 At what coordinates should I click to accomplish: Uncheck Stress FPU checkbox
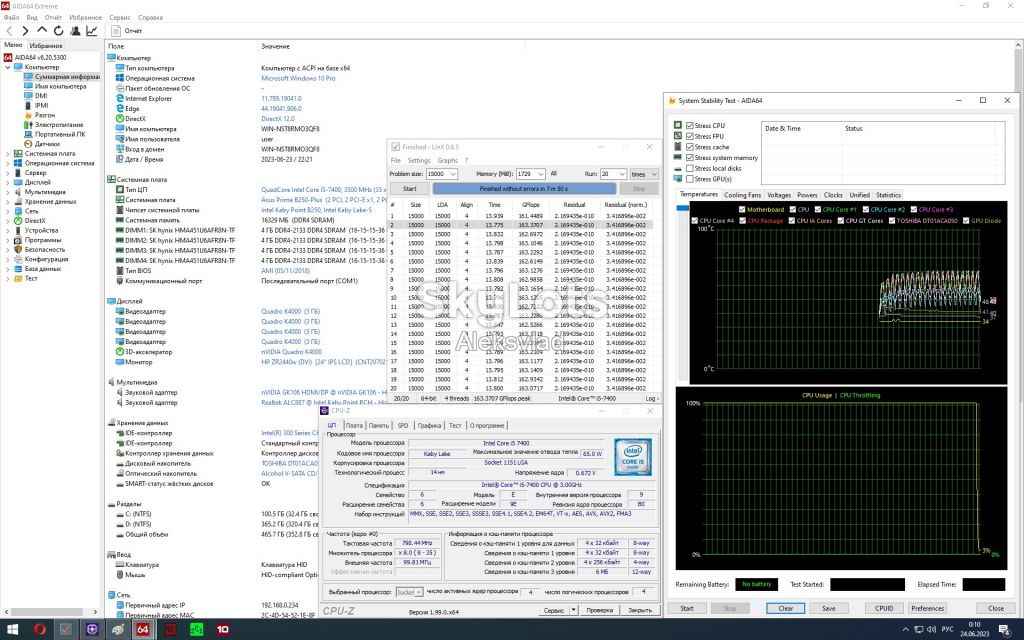tap(690, 136)
